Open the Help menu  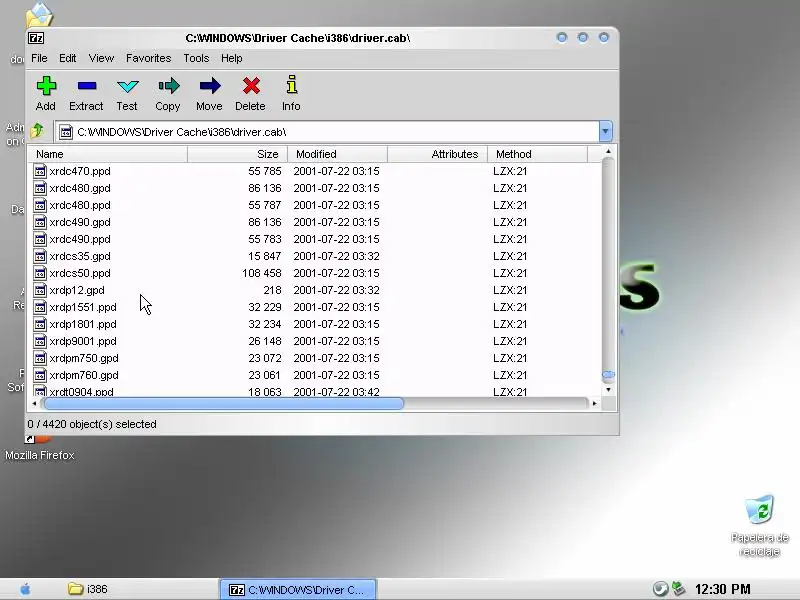click(232, 58)
